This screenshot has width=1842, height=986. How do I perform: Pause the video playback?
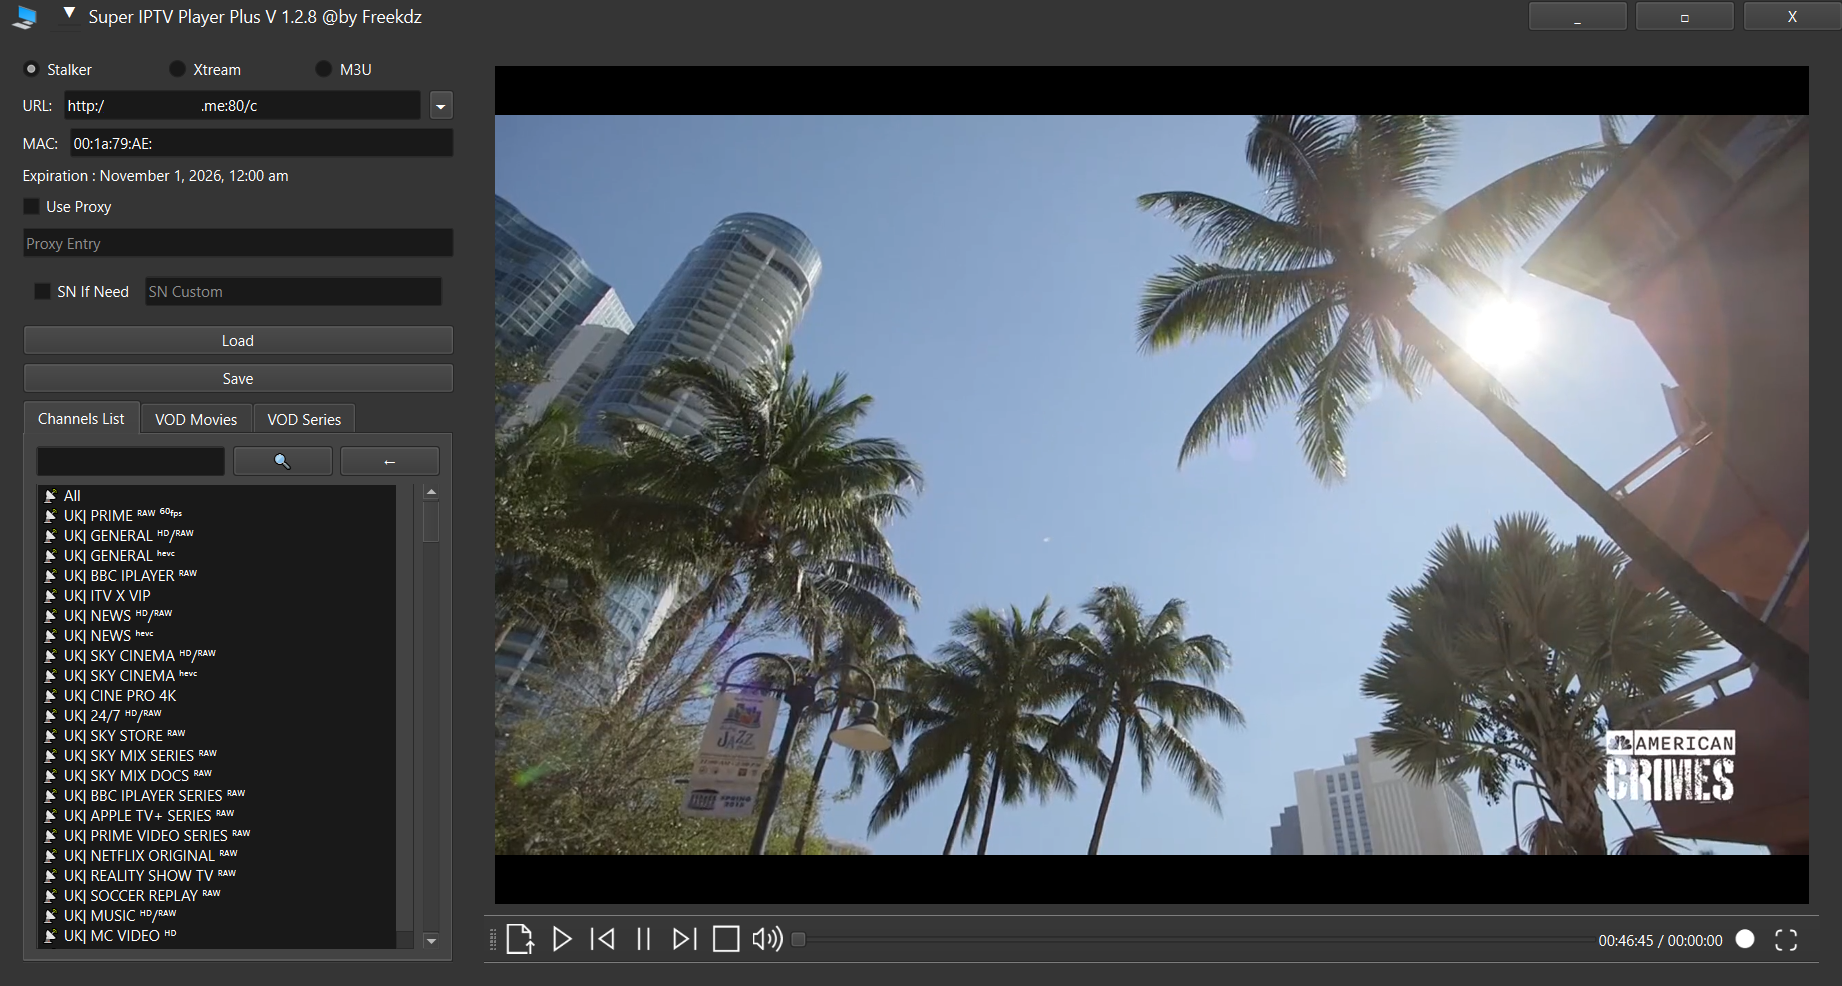pyautogui.click(x=644, y=939)
